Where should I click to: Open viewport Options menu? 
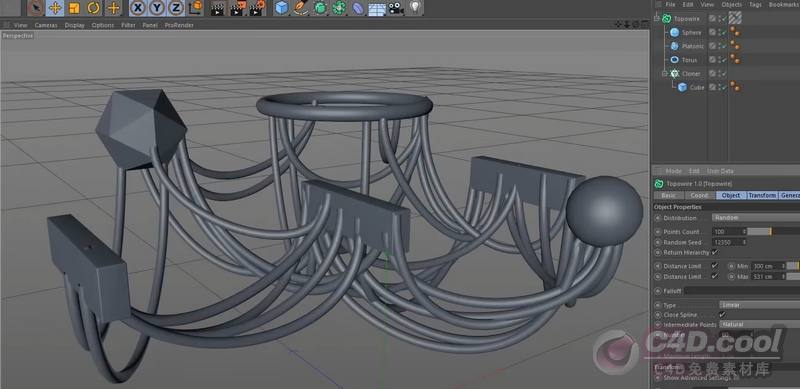[103, 25]
